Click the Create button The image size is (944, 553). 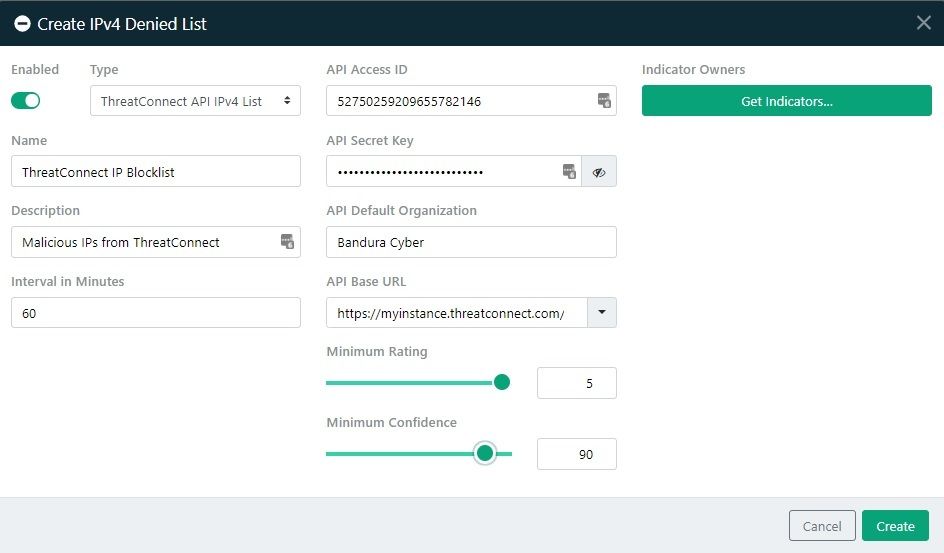point(895,526)
